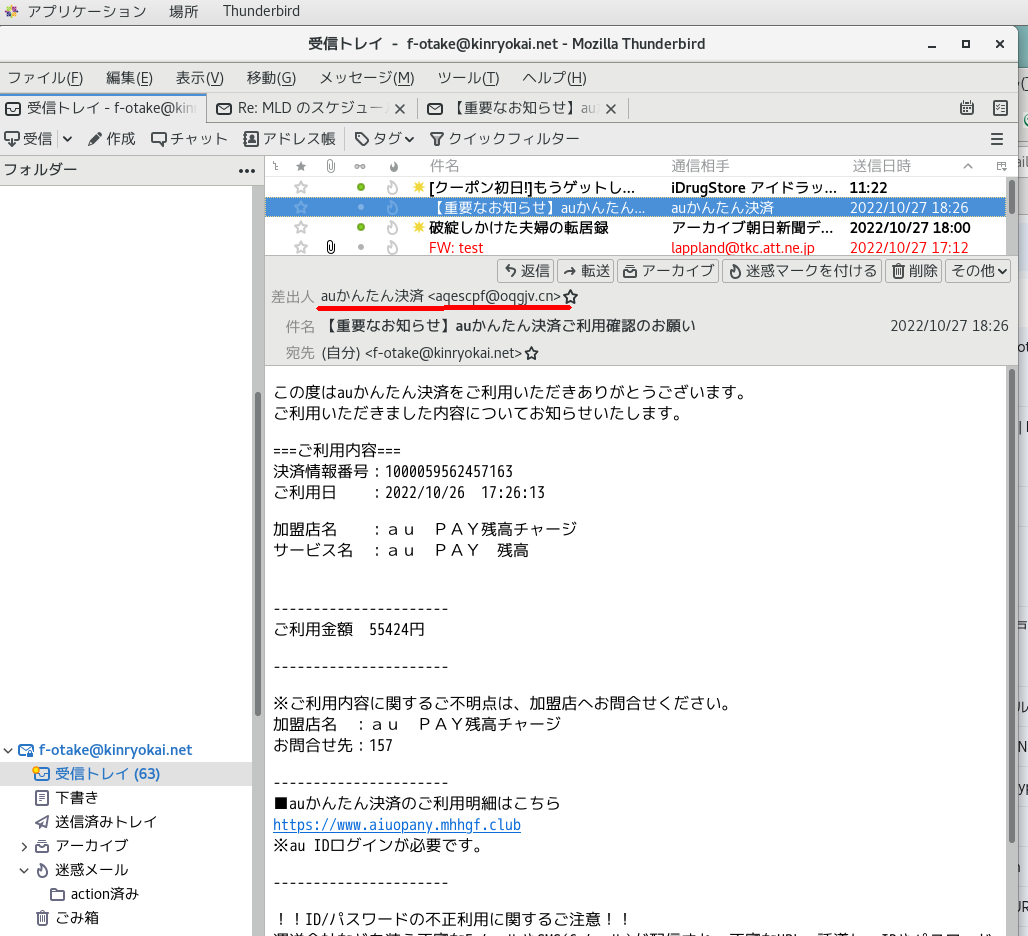Viewport: 1028px width, 936px height.
Task: Open the calendar icon in tab bar
Action: coord(966,108)
